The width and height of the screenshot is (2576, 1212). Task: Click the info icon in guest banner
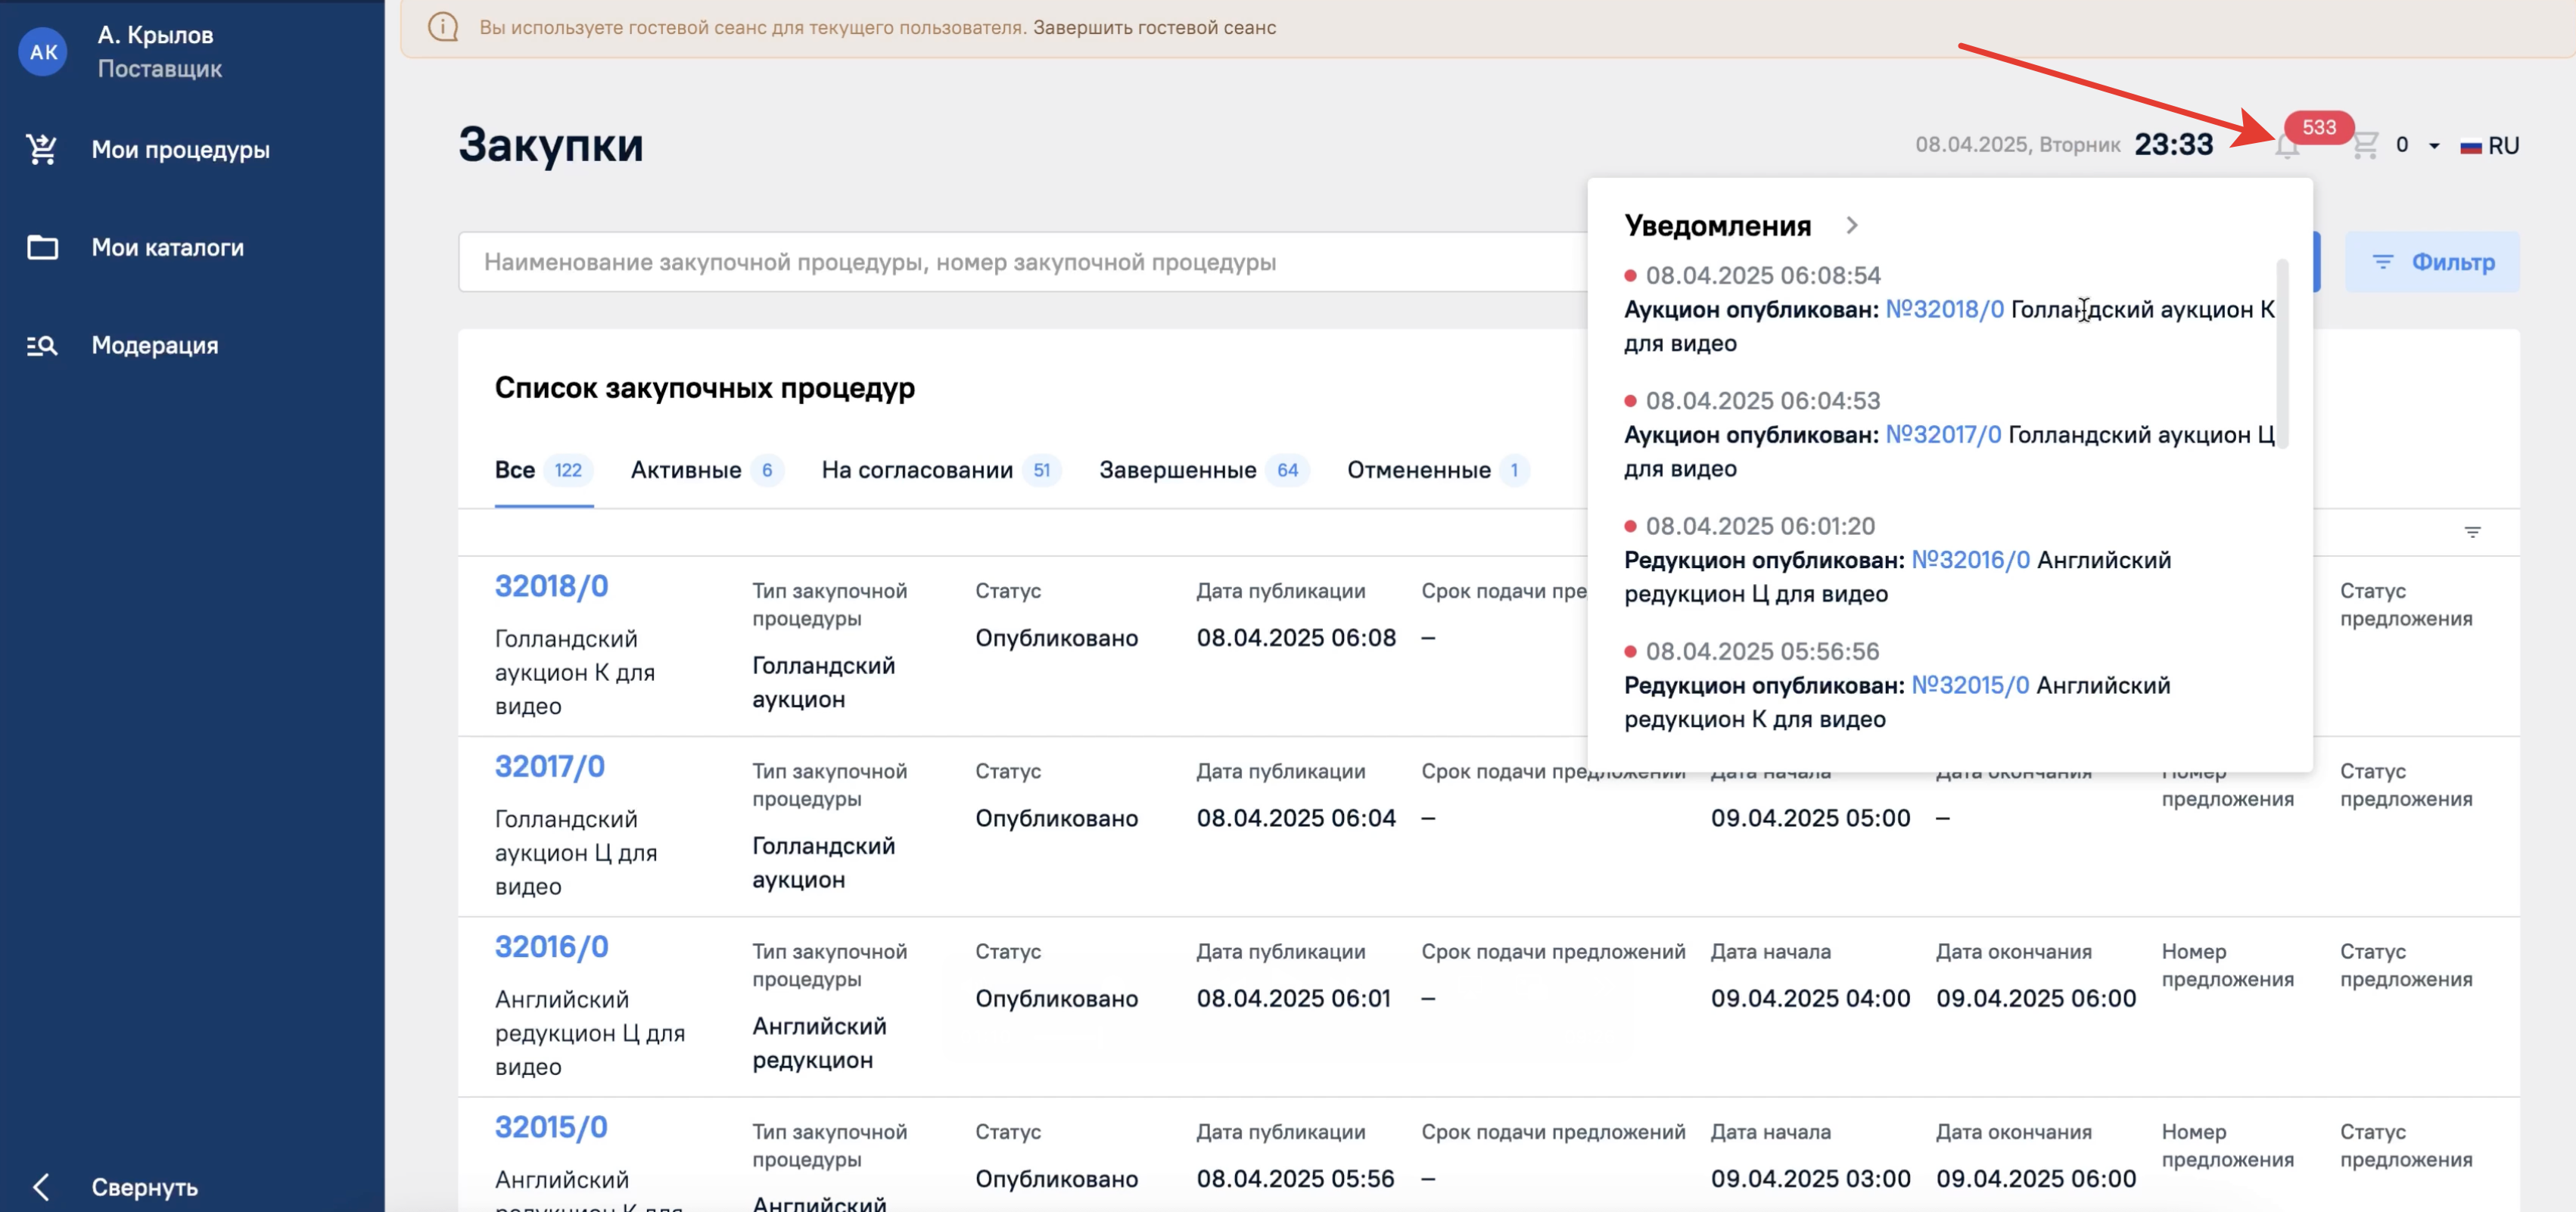click(443, 27)
